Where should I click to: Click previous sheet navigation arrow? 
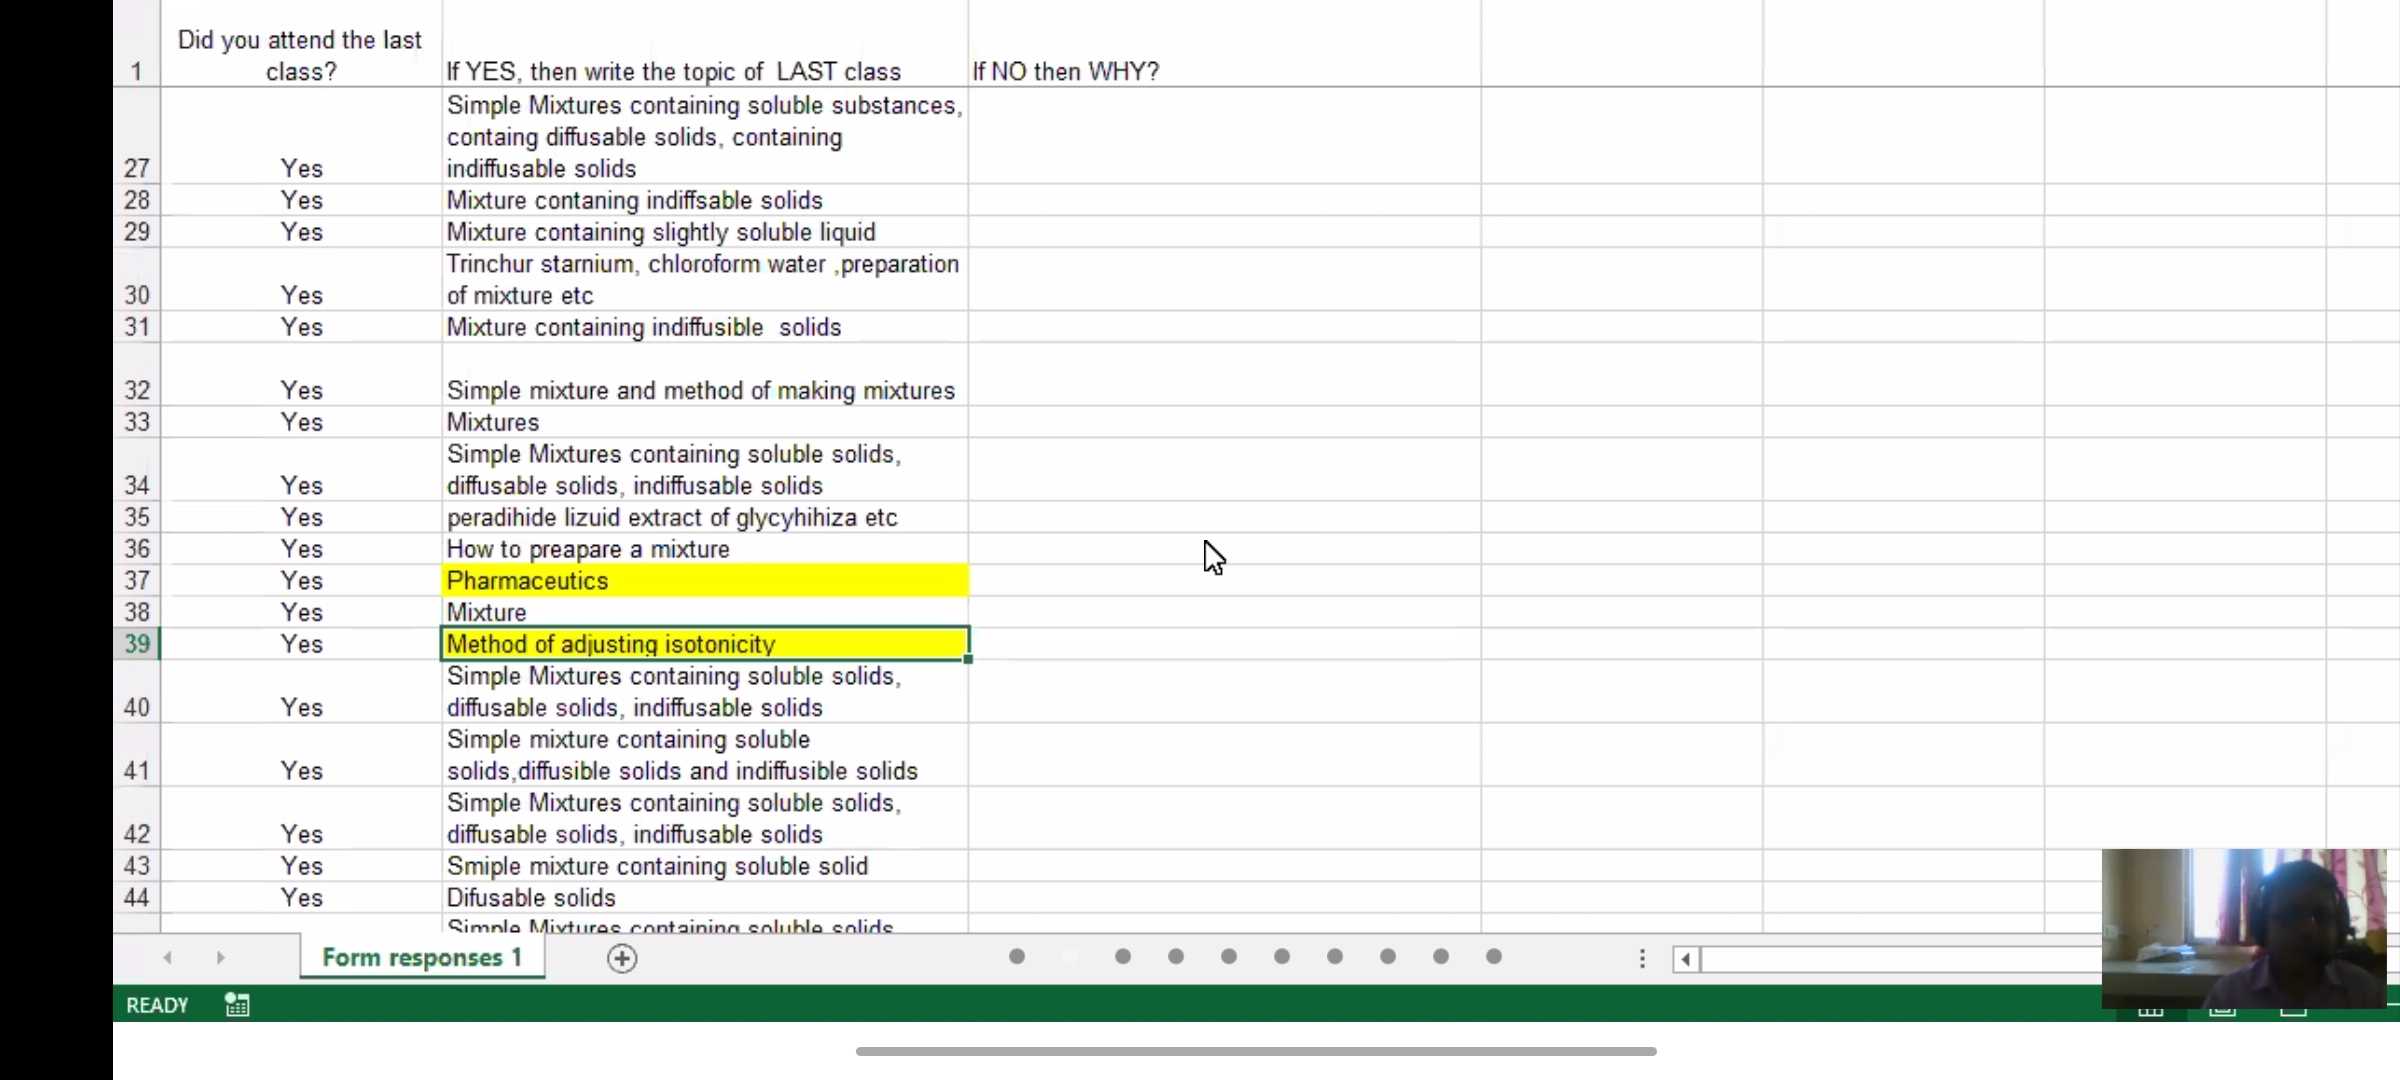point(168,958)
